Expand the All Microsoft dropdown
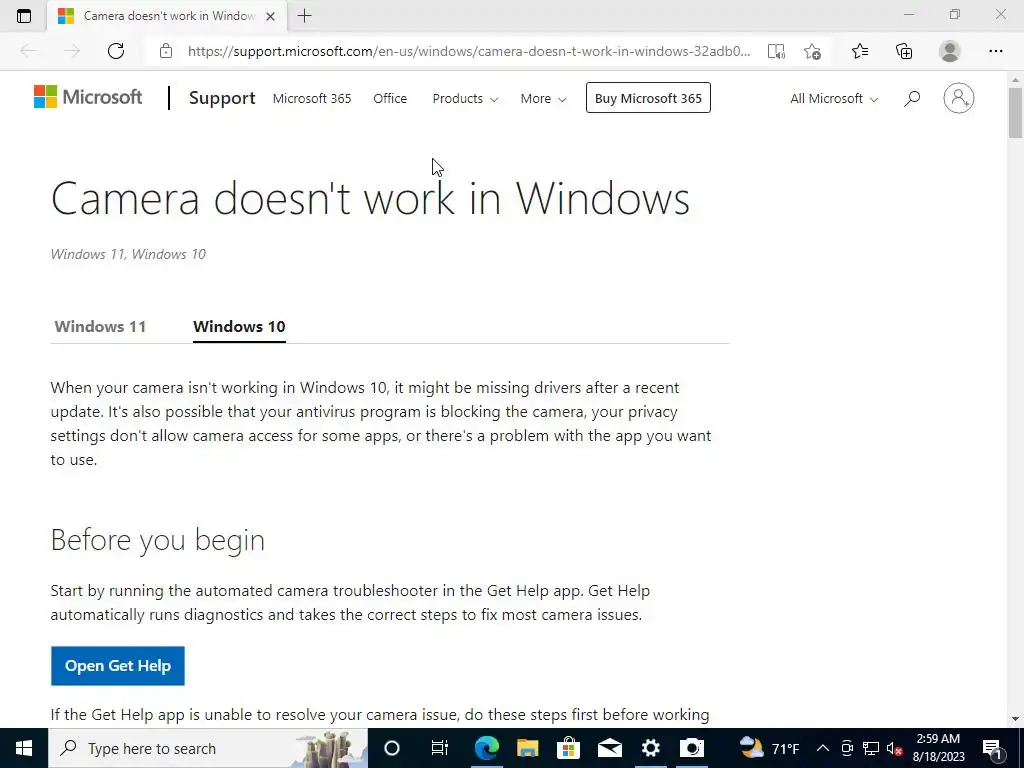This screenshot has width=1024, height=768. tap(834, 99)
